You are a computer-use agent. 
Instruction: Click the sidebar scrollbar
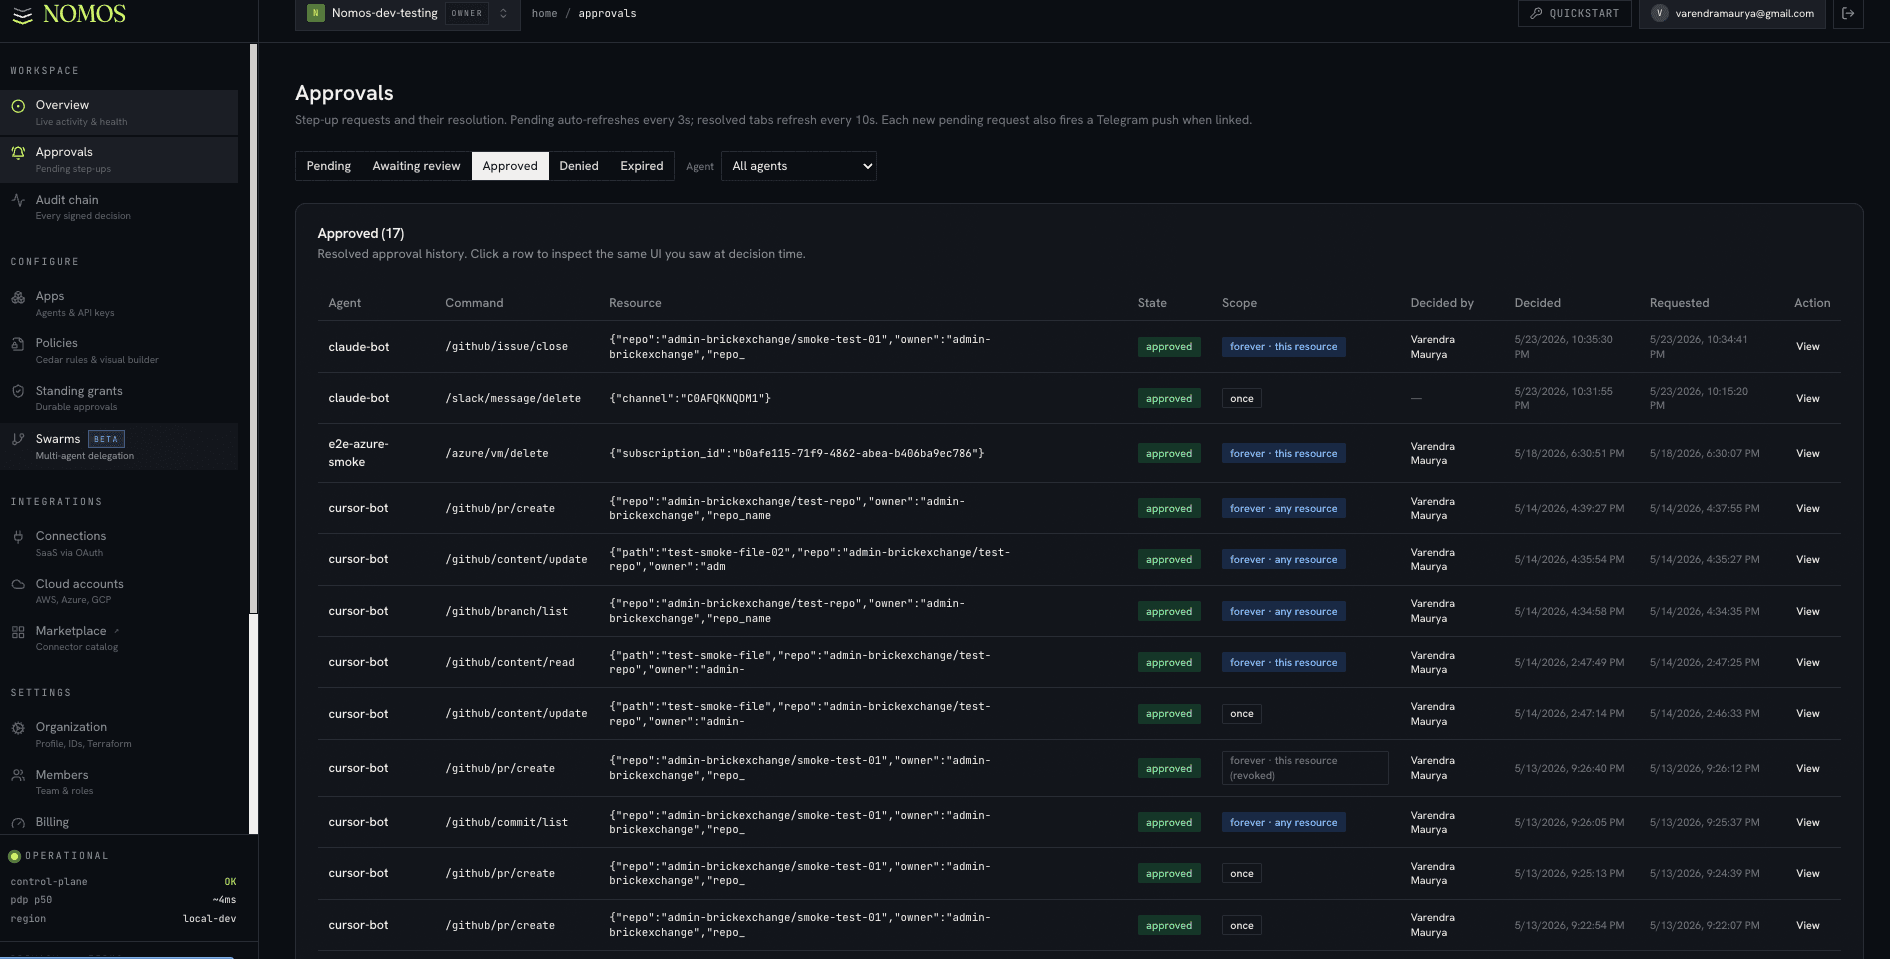(x=254, y=330)
